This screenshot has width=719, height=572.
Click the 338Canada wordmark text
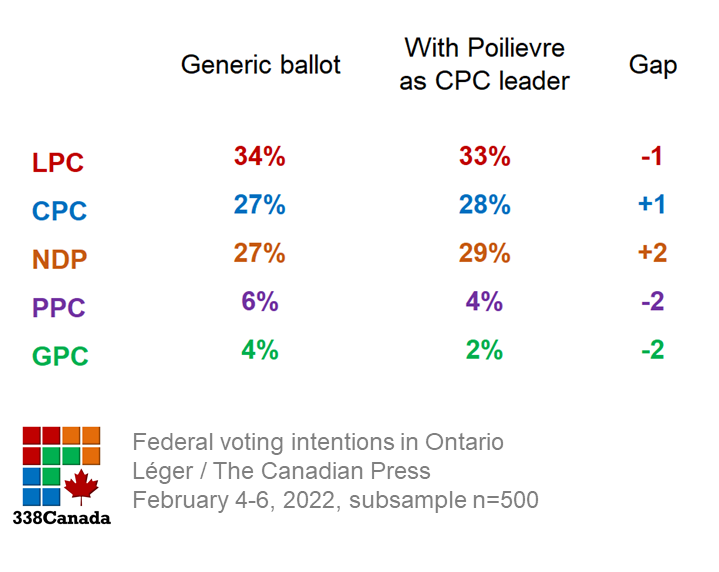point(62,518)
